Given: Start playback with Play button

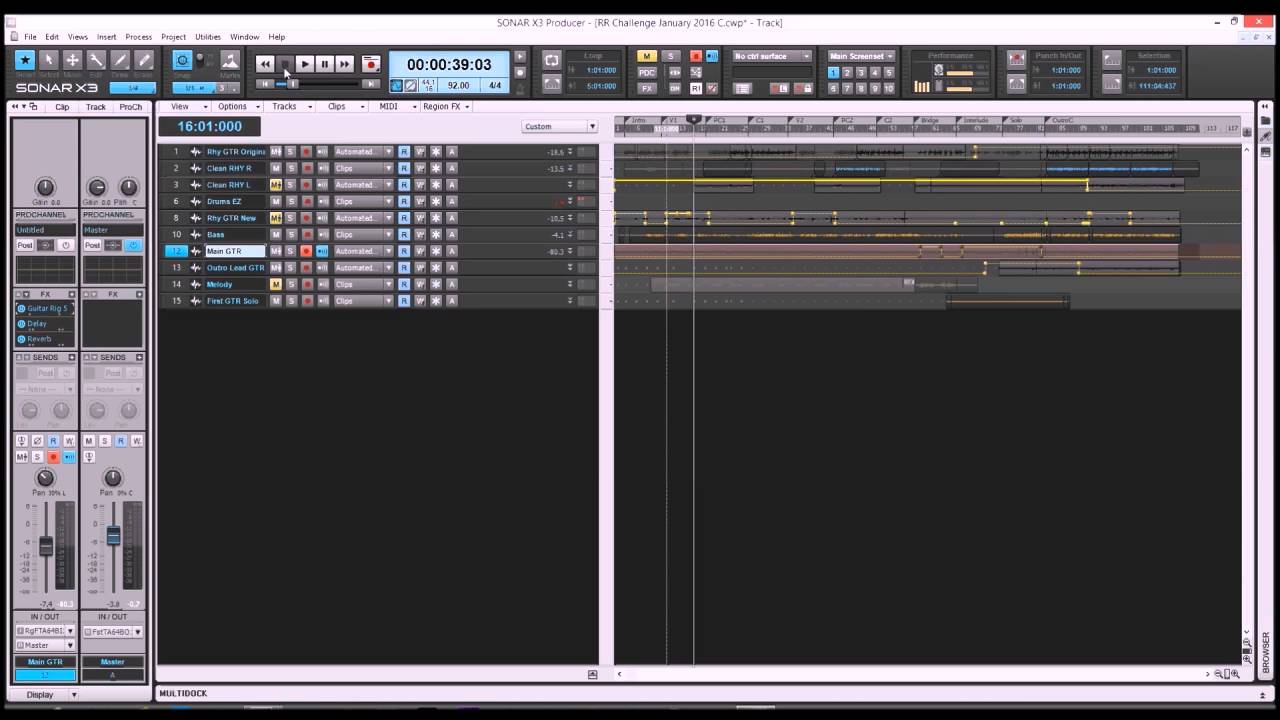Looking at the screenshot, I should (x=305, y=64).
